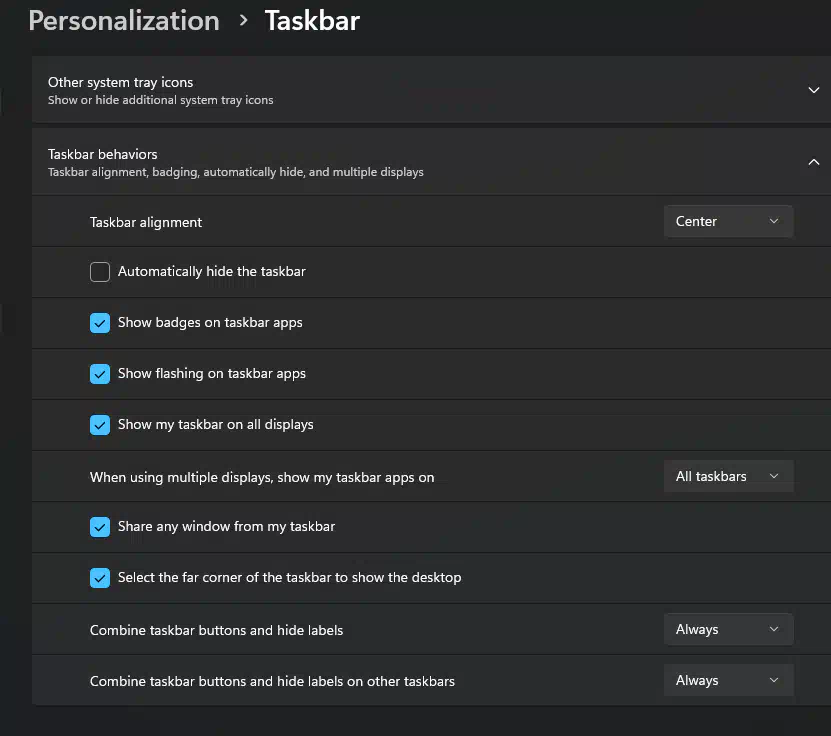This screenshot has width=831, height=736.
Task: Uncheck Show my taskbar on all displays
Action: (100, 425)
